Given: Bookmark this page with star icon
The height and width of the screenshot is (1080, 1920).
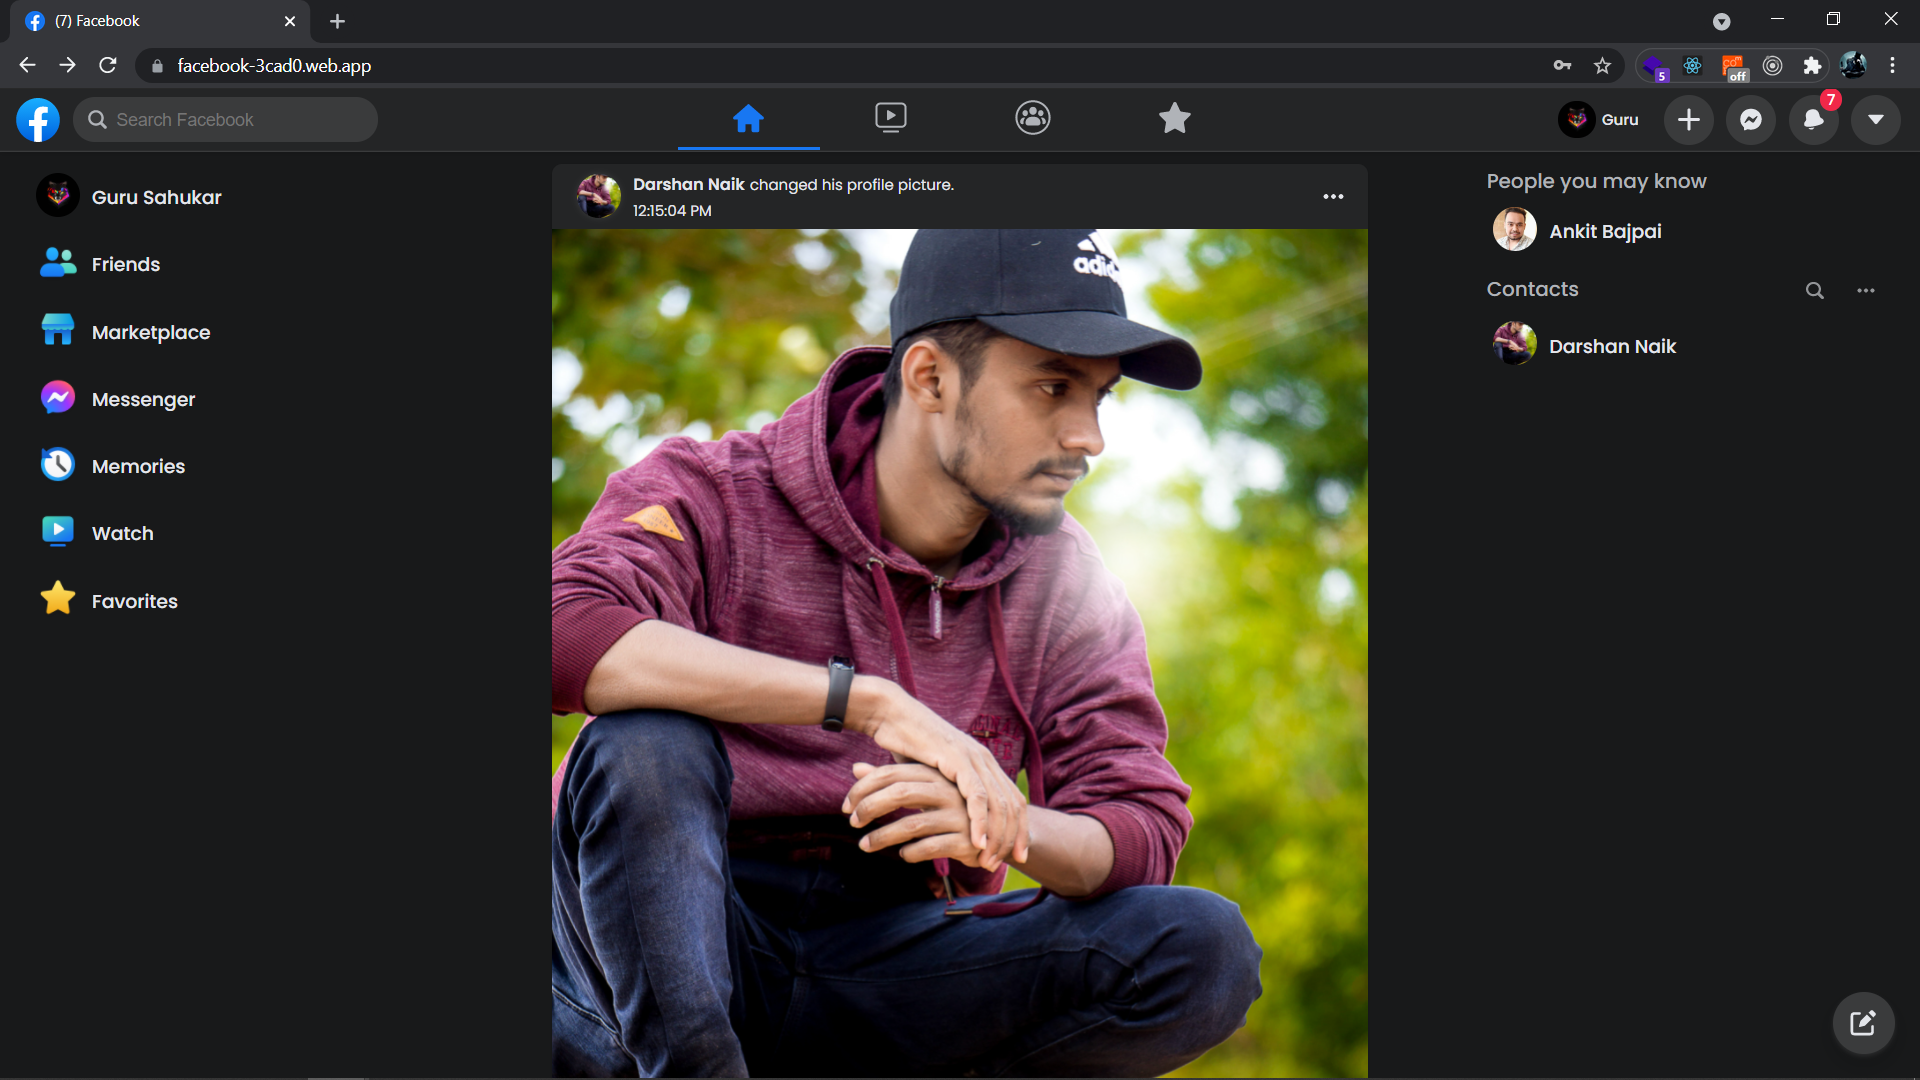Looking at the screenshot, I should pyautogui.click(x=1602, y=66).
